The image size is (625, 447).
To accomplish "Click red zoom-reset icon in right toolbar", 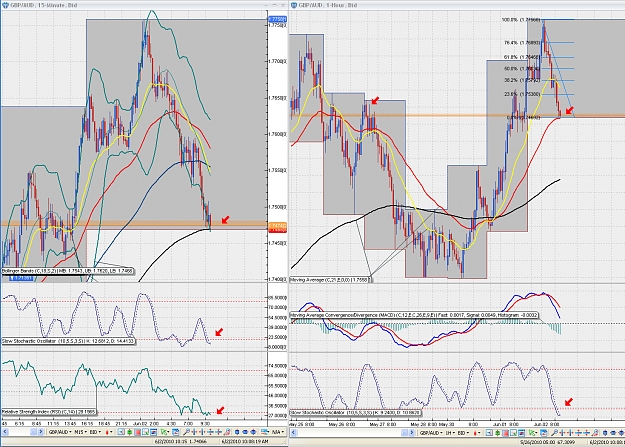I will (x=594, y=433).
